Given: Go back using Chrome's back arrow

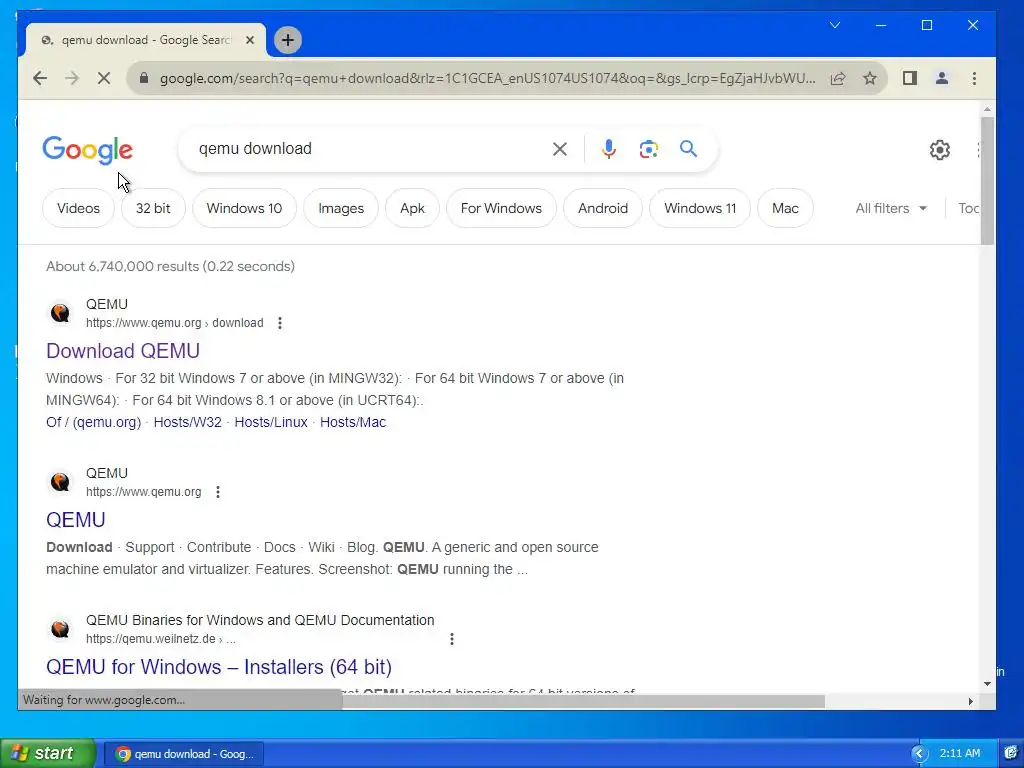Looking at the screenshot, I should coord(40,78).
